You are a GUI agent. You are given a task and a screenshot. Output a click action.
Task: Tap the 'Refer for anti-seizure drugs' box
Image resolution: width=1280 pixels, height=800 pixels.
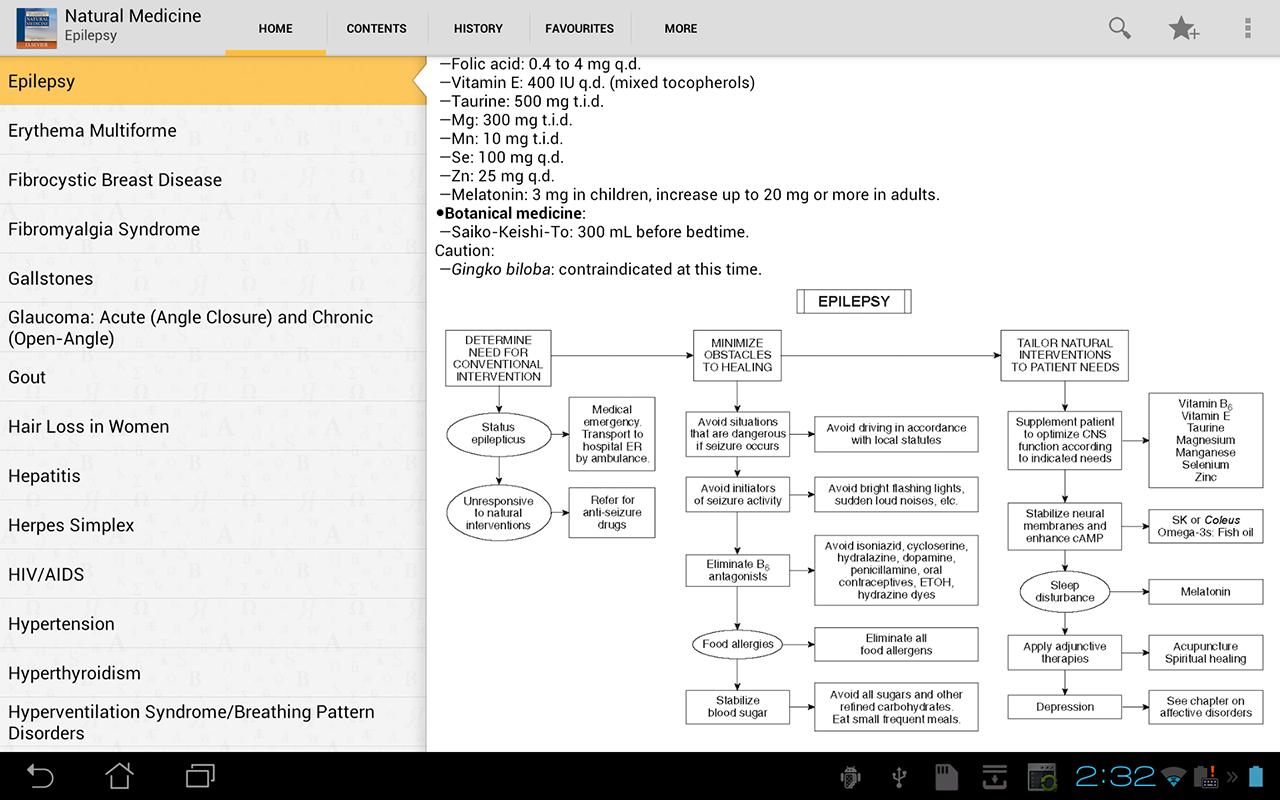(612, 513)
